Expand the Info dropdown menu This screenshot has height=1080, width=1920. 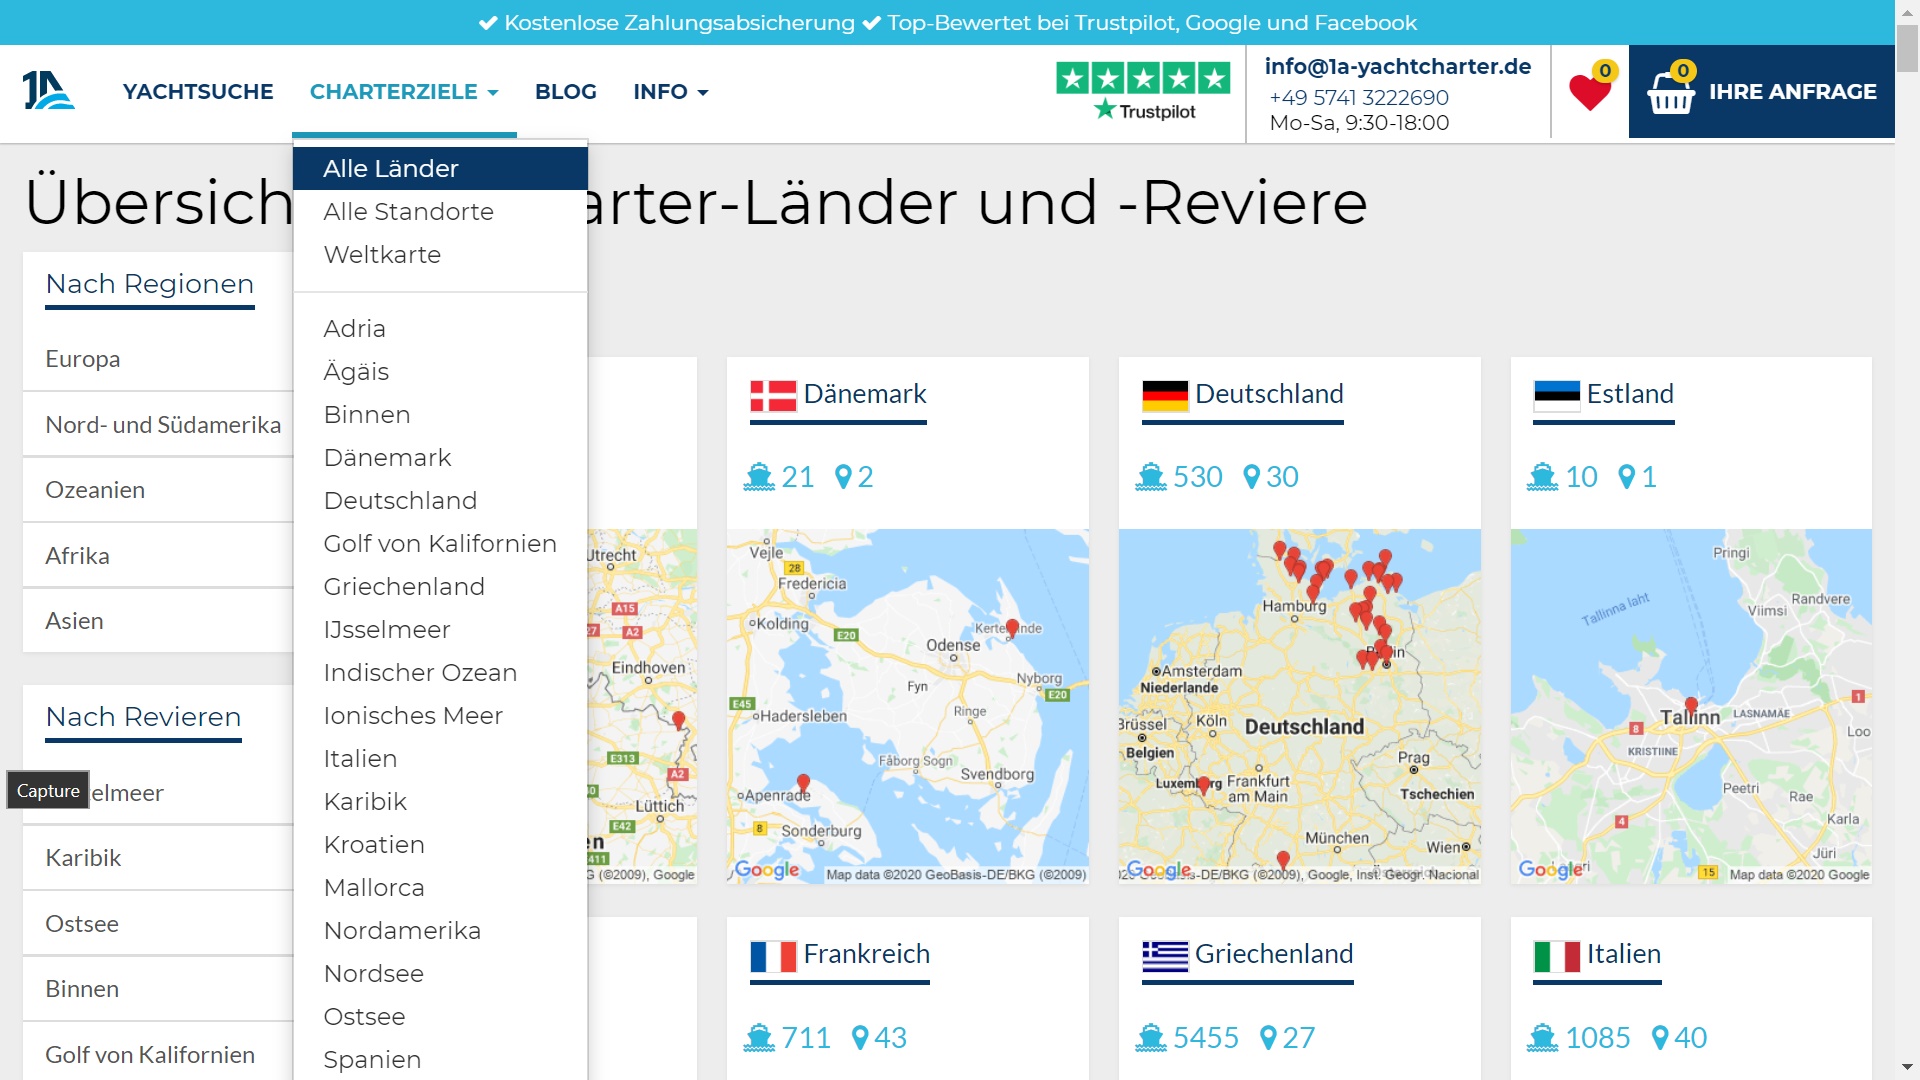click(x=670, y=92)
